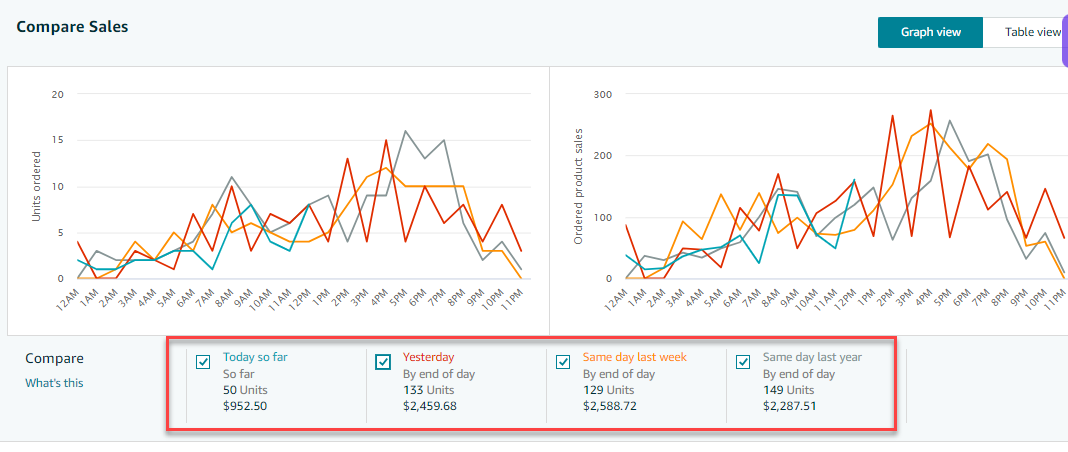Screen dimensions: 1068x452
Task: Click the Units ordered axis title
Action: [37, 185]
